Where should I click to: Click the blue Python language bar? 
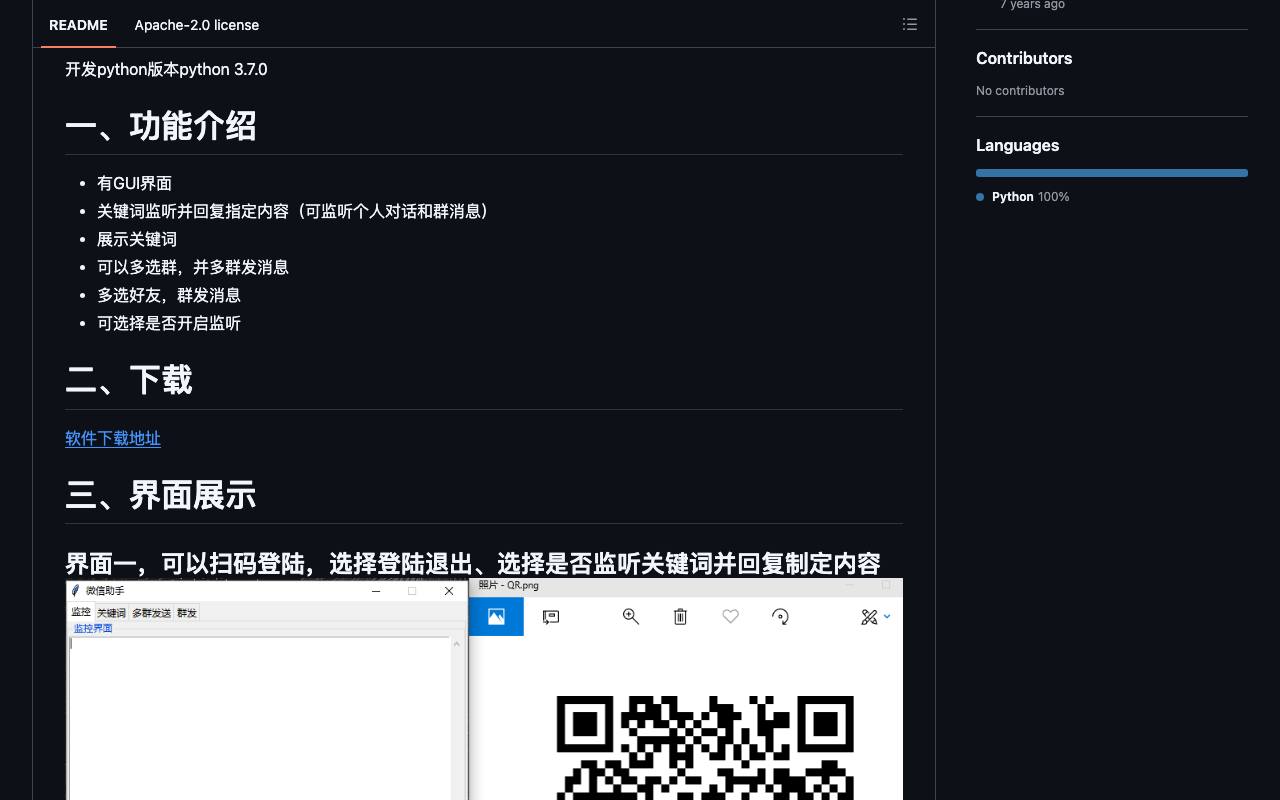[x=1112, y=173]
